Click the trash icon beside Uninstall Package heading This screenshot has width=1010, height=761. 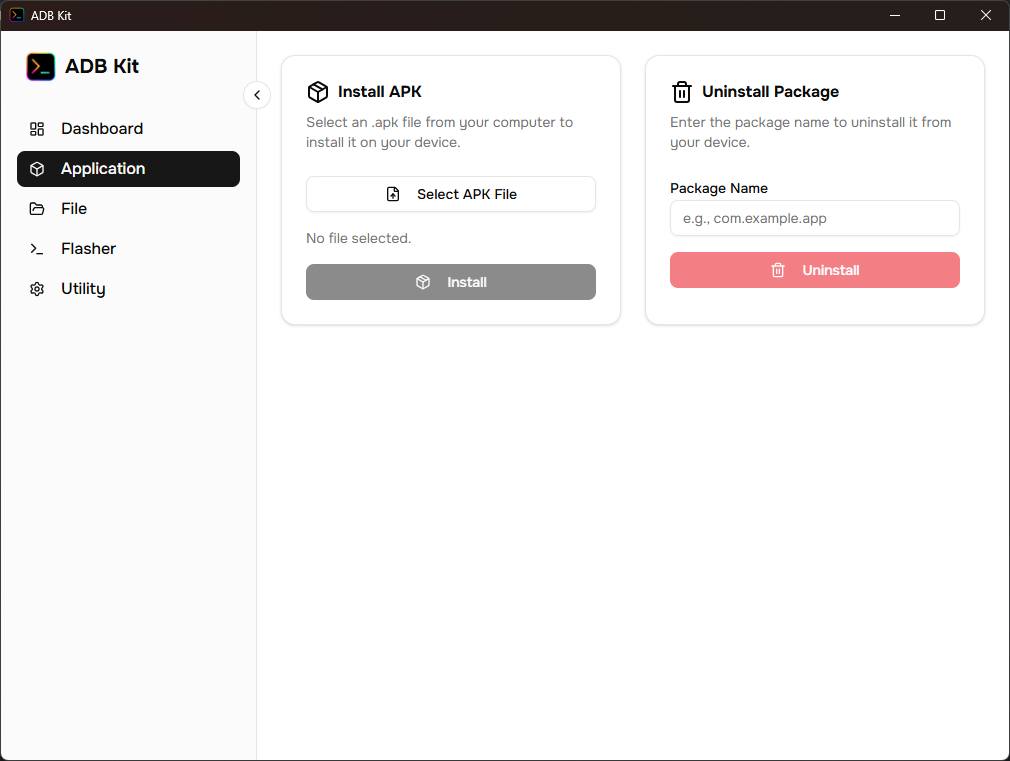681,92
